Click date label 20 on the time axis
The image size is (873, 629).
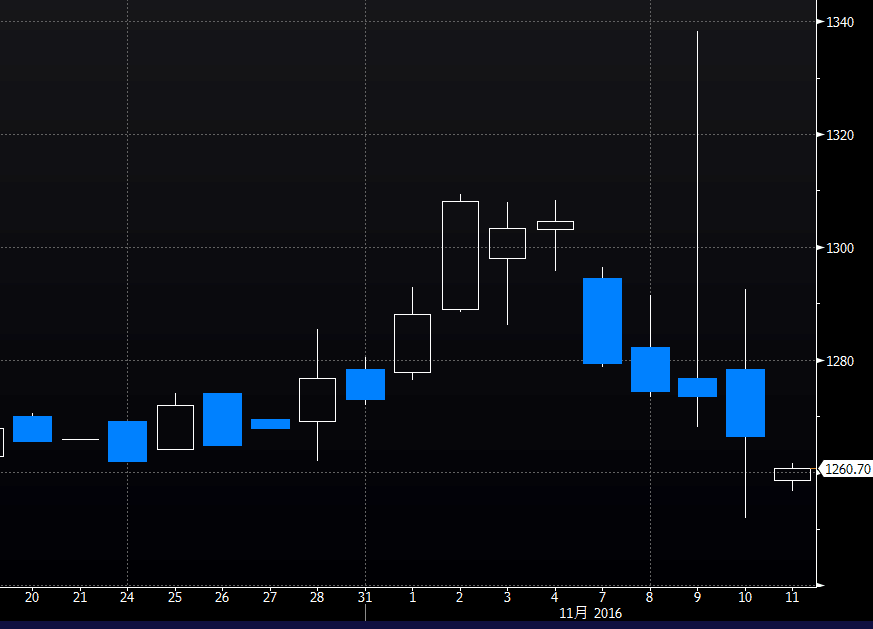click(32, 597)
